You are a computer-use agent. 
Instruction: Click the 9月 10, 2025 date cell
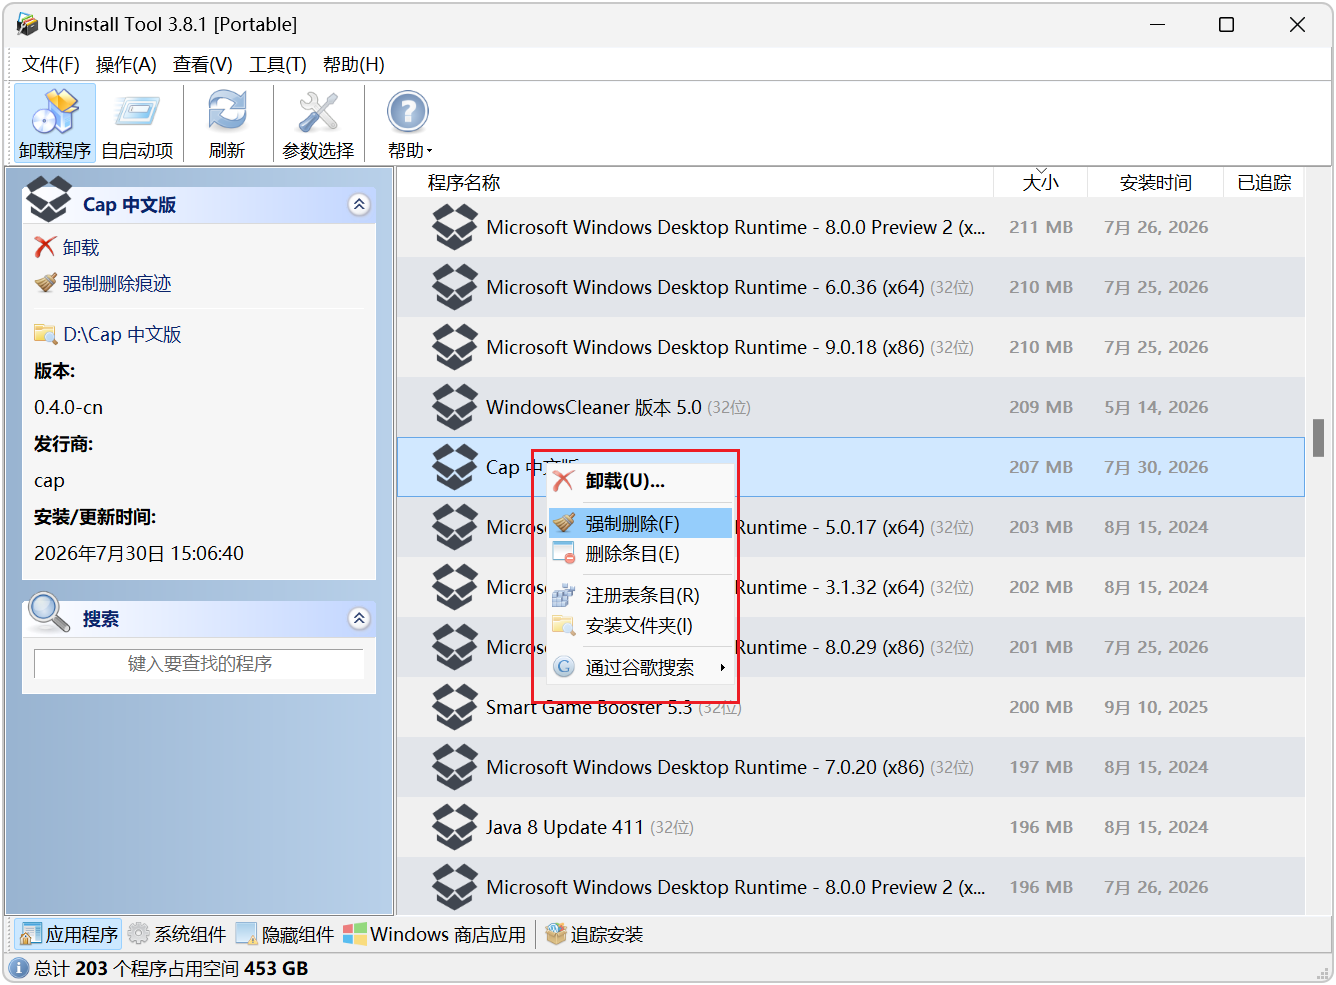1156,707
